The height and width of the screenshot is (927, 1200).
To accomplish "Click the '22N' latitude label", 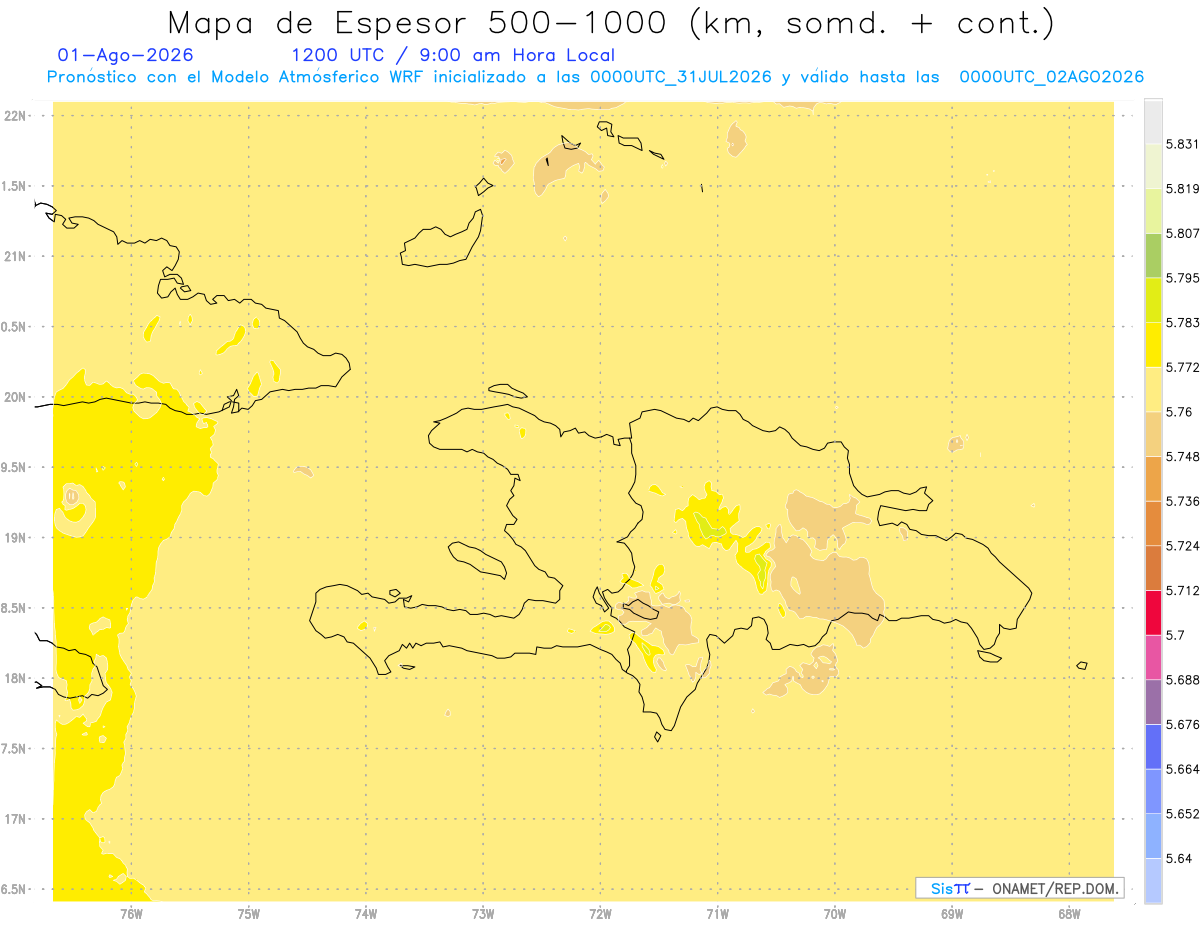I will 15,116.
